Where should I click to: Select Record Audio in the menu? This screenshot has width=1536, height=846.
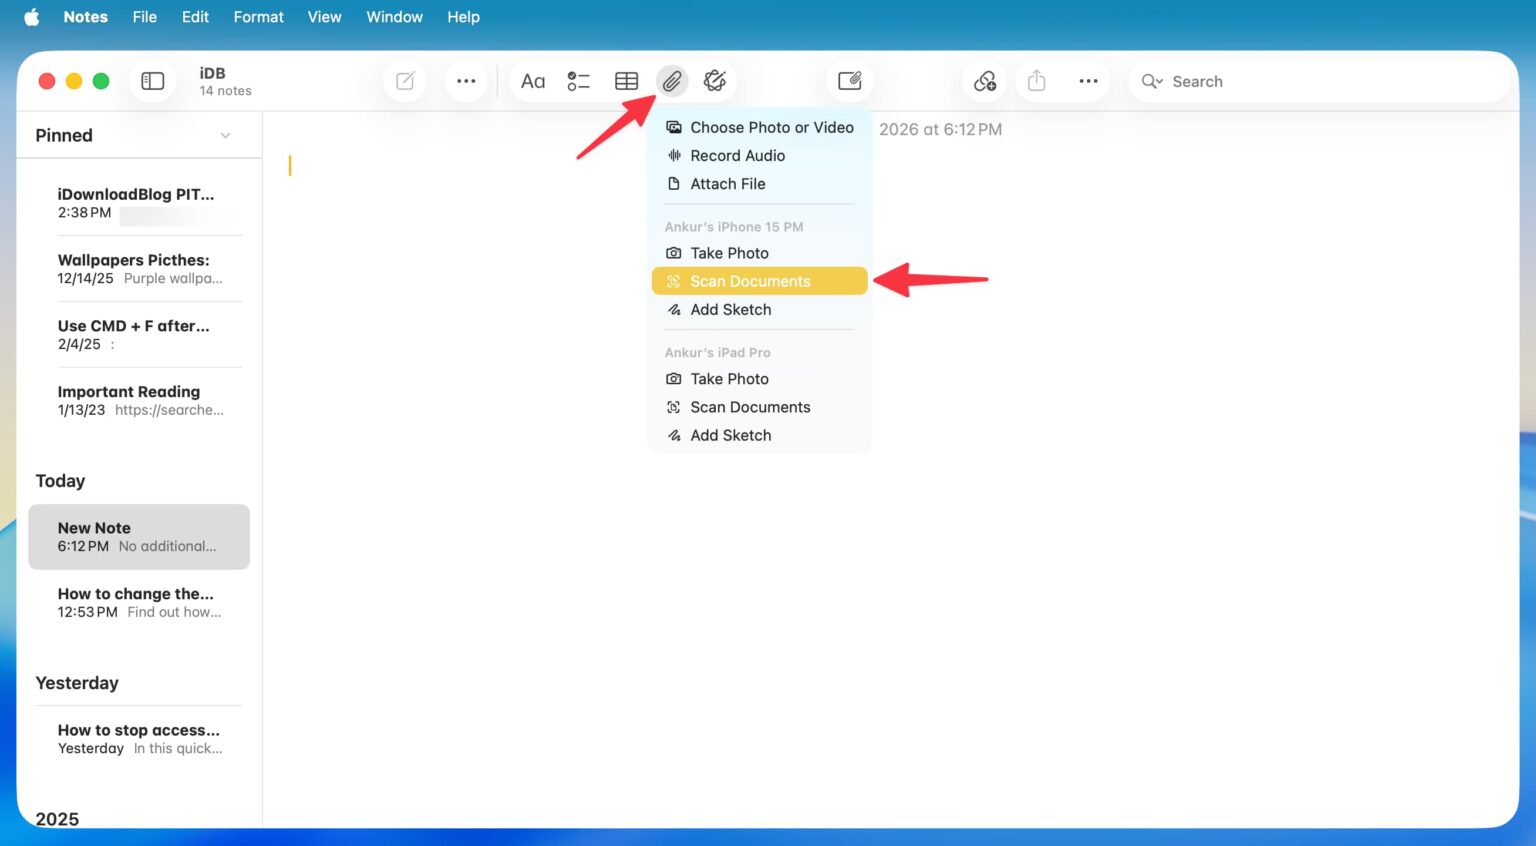(x=760, y=156)
